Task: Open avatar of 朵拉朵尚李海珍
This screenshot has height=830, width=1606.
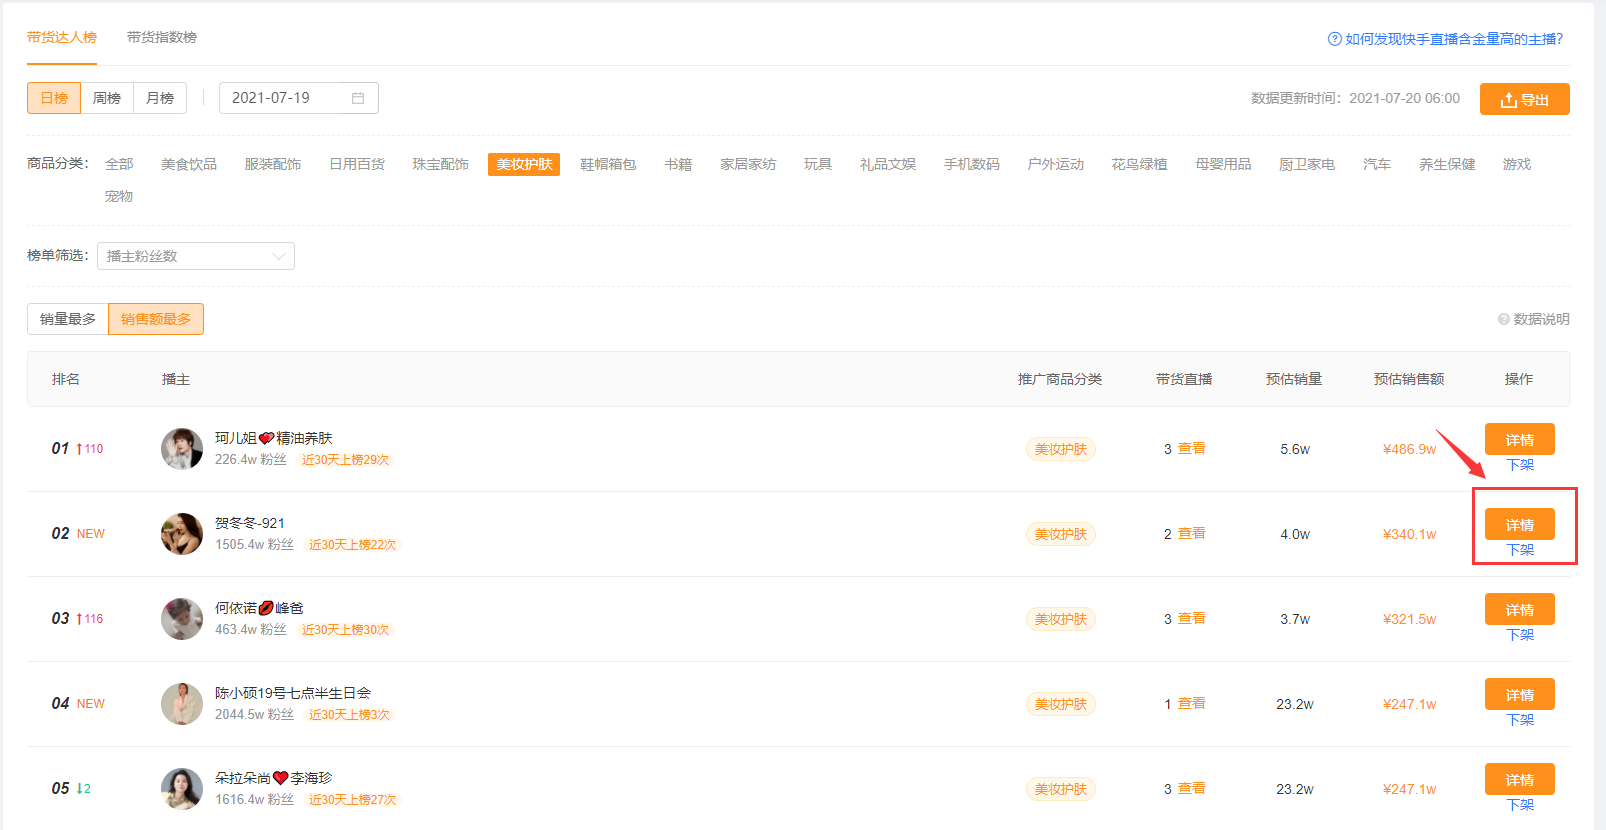Action: [182, 789]
